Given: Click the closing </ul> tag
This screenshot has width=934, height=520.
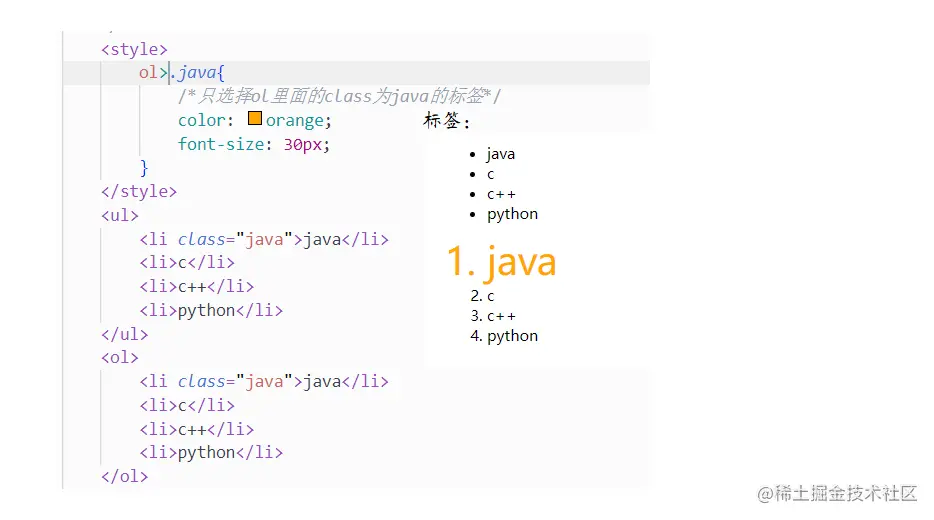Looking at the screenshot, I should [124, 334].
